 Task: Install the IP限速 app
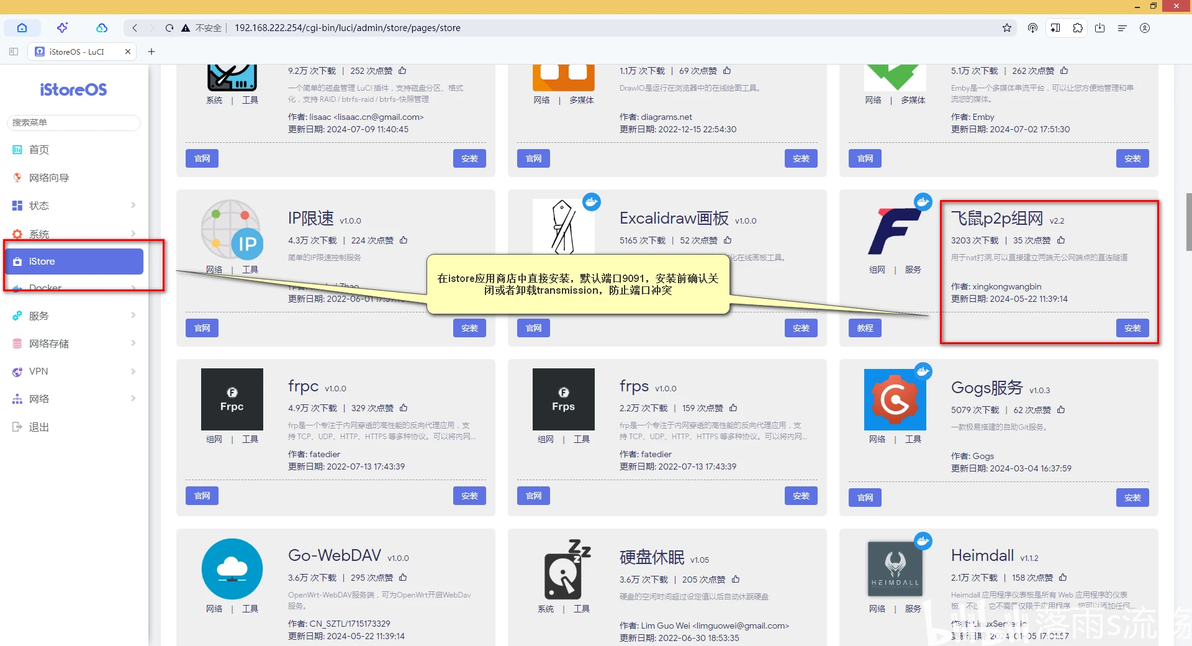pyautogui.click(x=470, y=328)
